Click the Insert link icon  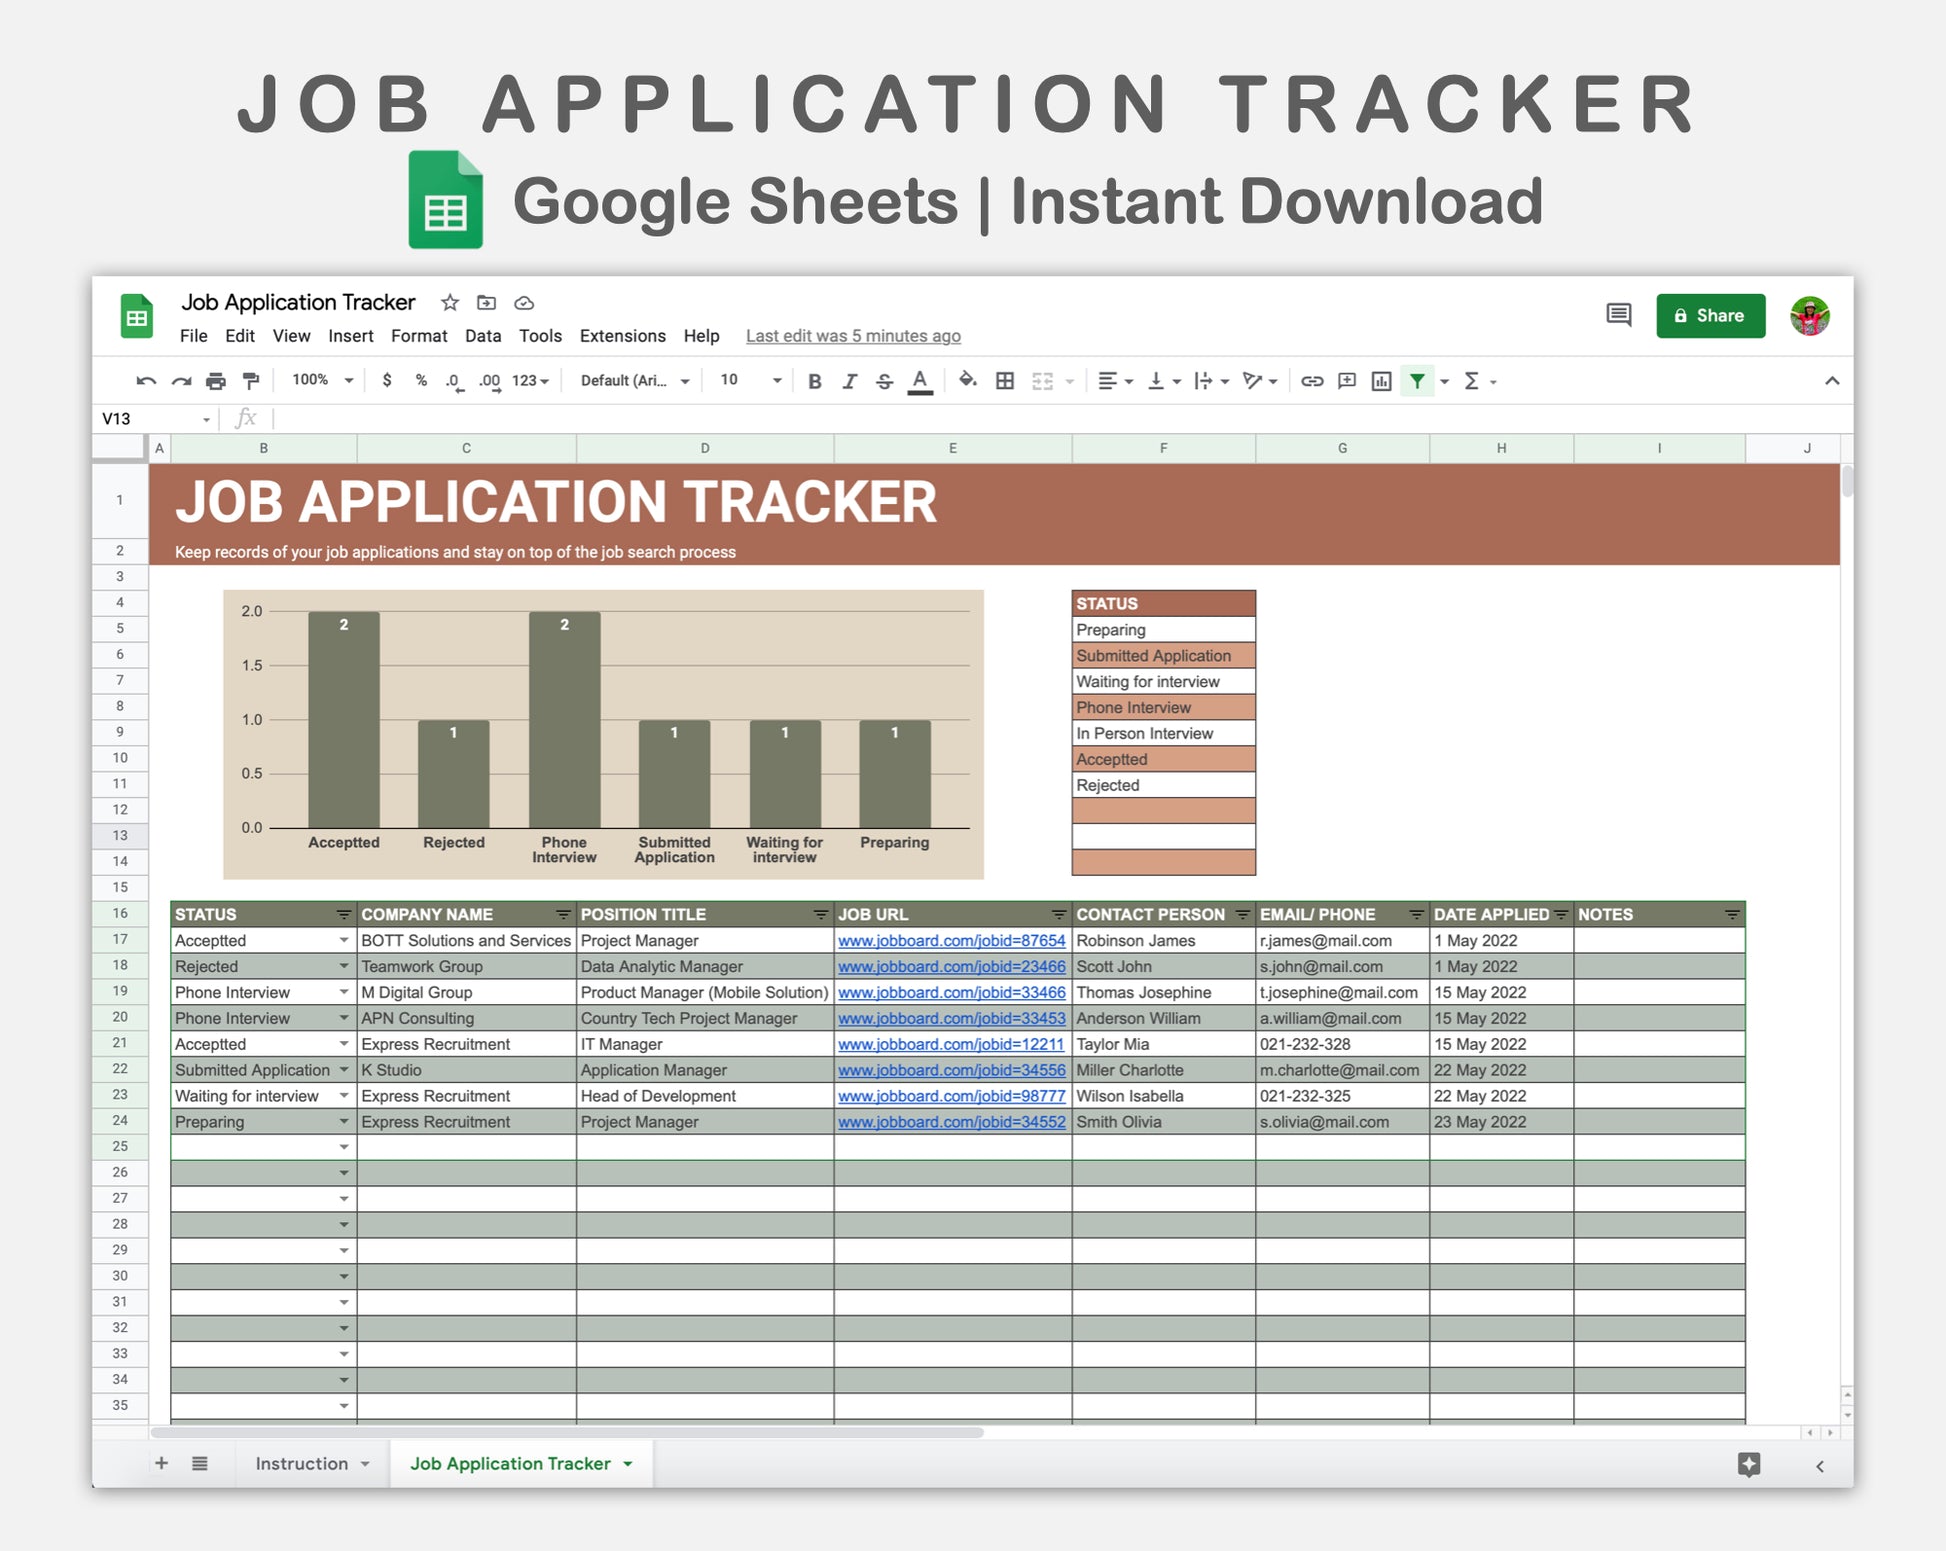tap(1312, 381)
